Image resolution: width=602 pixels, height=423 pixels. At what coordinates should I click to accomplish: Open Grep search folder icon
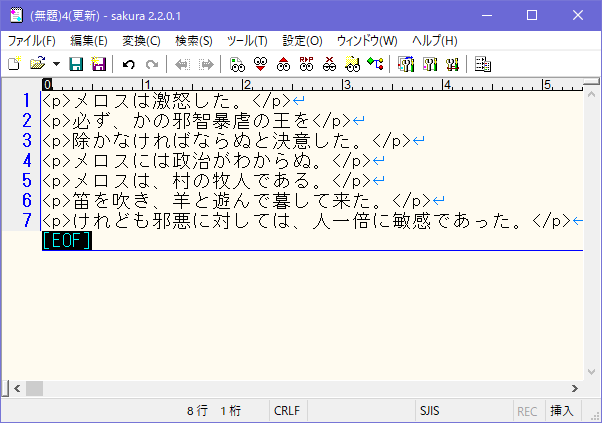pos(352,64)
